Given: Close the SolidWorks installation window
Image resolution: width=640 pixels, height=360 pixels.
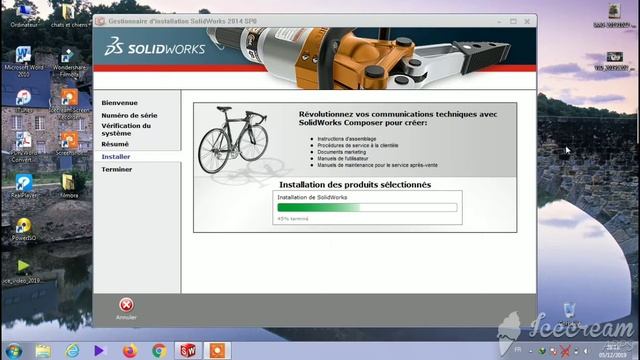Looking at the screenshot, I should (527, 21).
